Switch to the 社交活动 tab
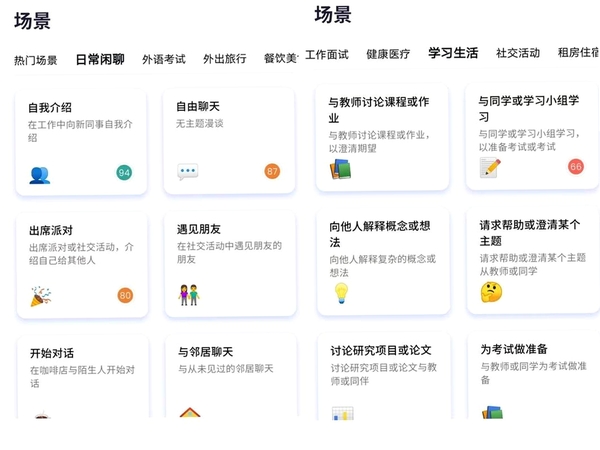Image resolution: width=600 pixels, height=450 pixels. coord(518,53)
